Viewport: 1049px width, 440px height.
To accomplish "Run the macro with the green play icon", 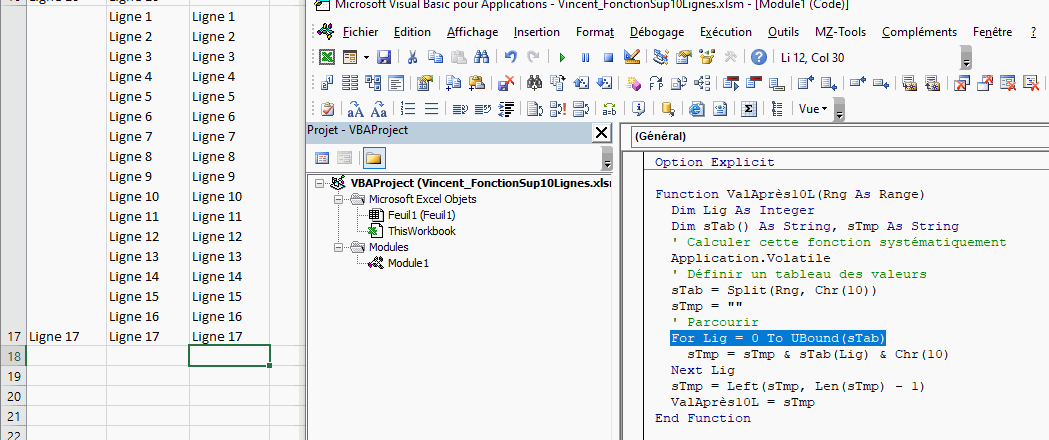I will pos(562,57).
